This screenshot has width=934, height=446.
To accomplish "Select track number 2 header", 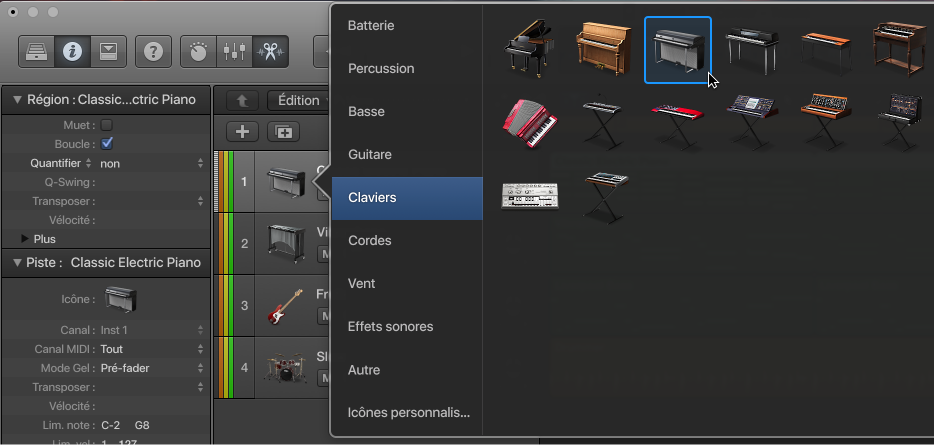I will (244, 244).
